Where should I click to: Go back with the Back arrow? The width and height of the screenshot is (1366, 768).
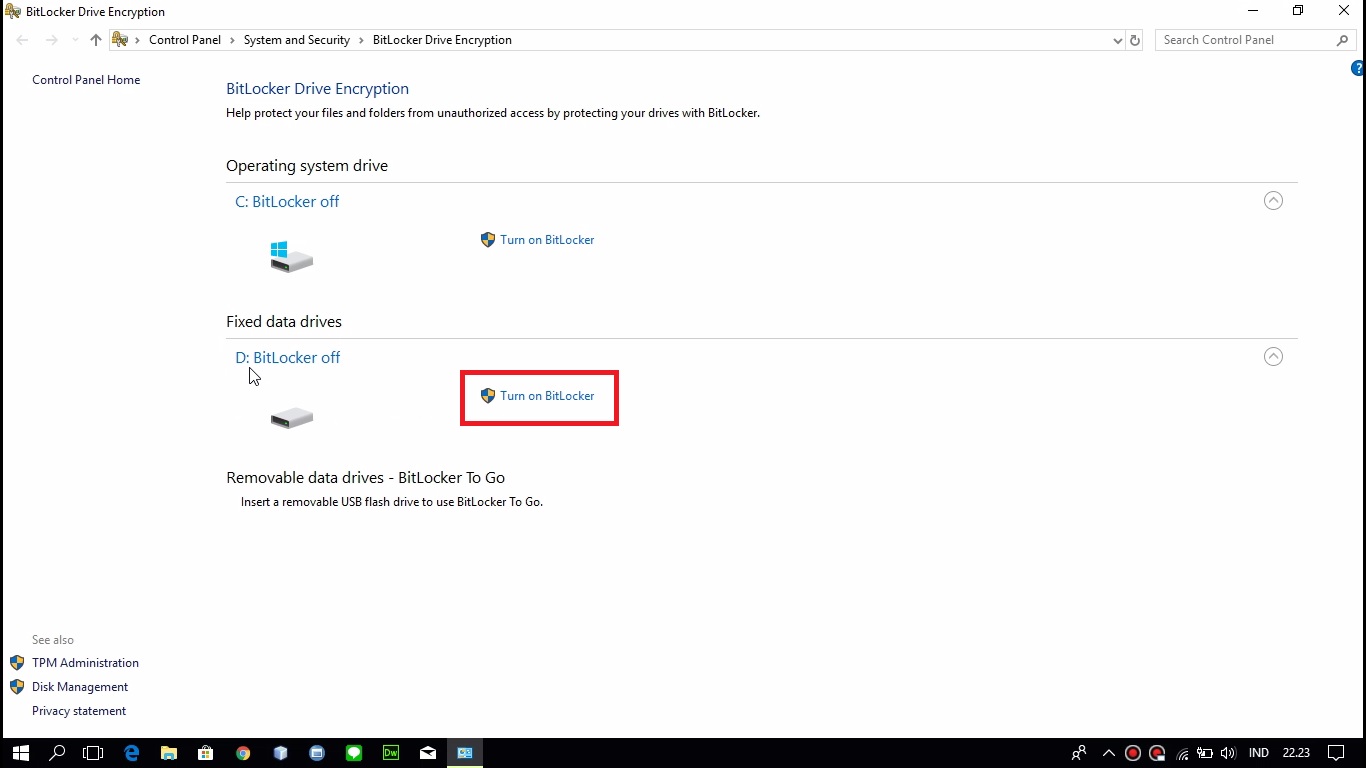pyautogui.click(x=23, y=40)
